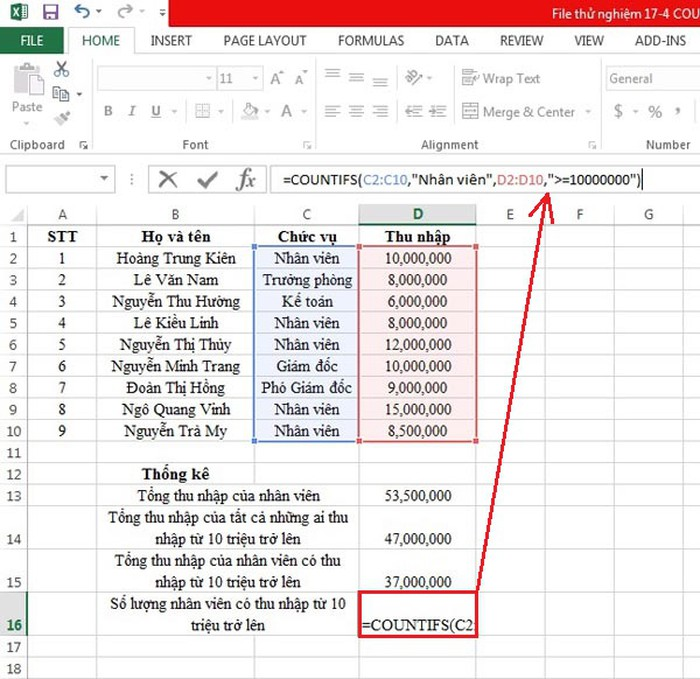Open the Copy dropdown arrow

point(79,94)
